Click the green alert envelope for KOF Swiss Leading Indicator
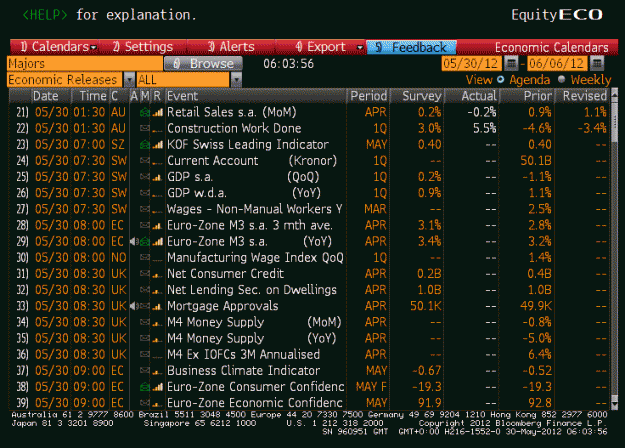 click(x=145, y=145)
